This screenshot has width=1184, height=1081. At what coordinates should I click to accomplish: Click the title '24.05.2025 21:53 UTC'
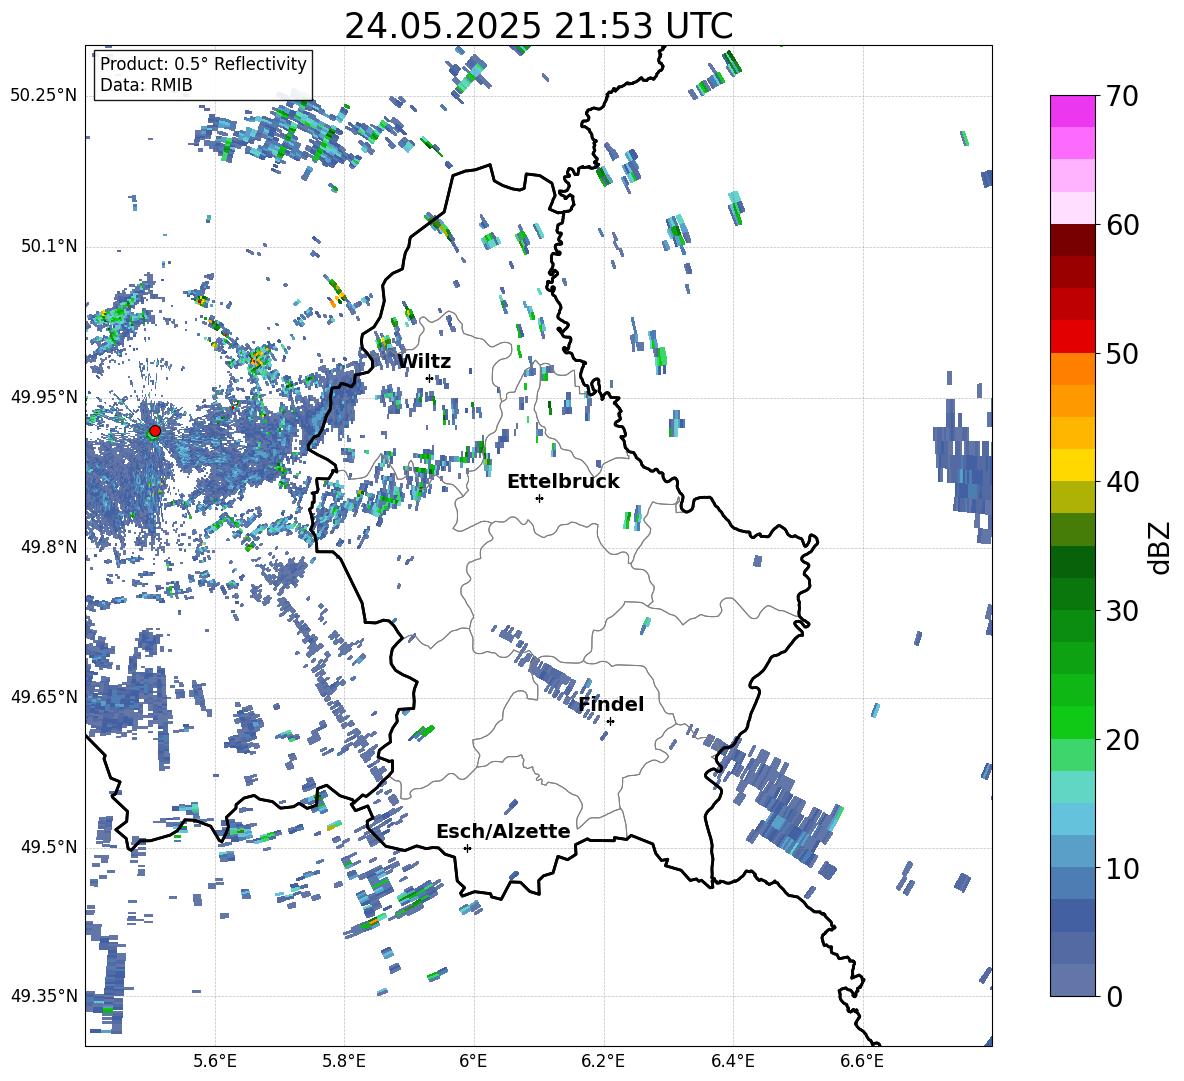tap(538, 27)
